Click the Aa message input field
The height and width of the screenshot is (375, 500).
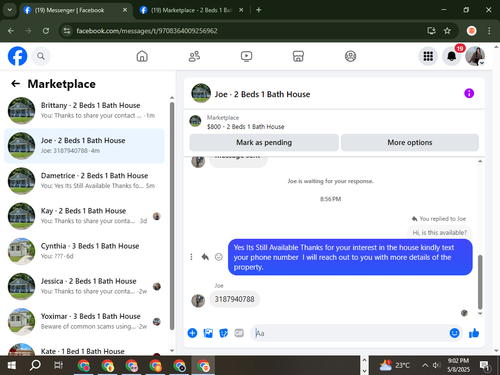[x=350, y=333]
